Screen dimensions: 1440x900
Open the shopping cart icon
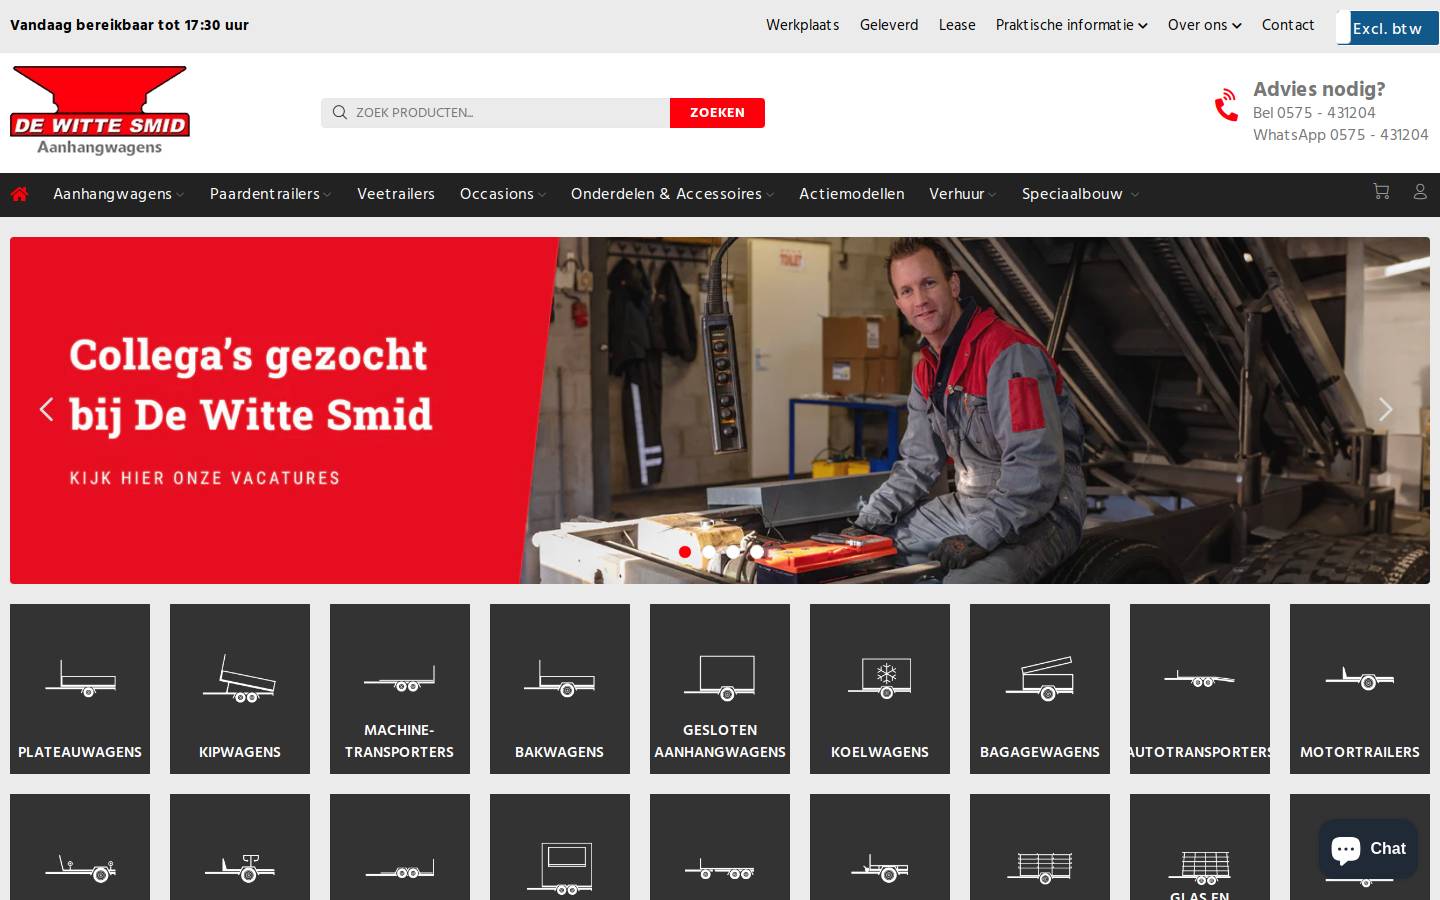pyautogui.click(x=1381, y=191)
